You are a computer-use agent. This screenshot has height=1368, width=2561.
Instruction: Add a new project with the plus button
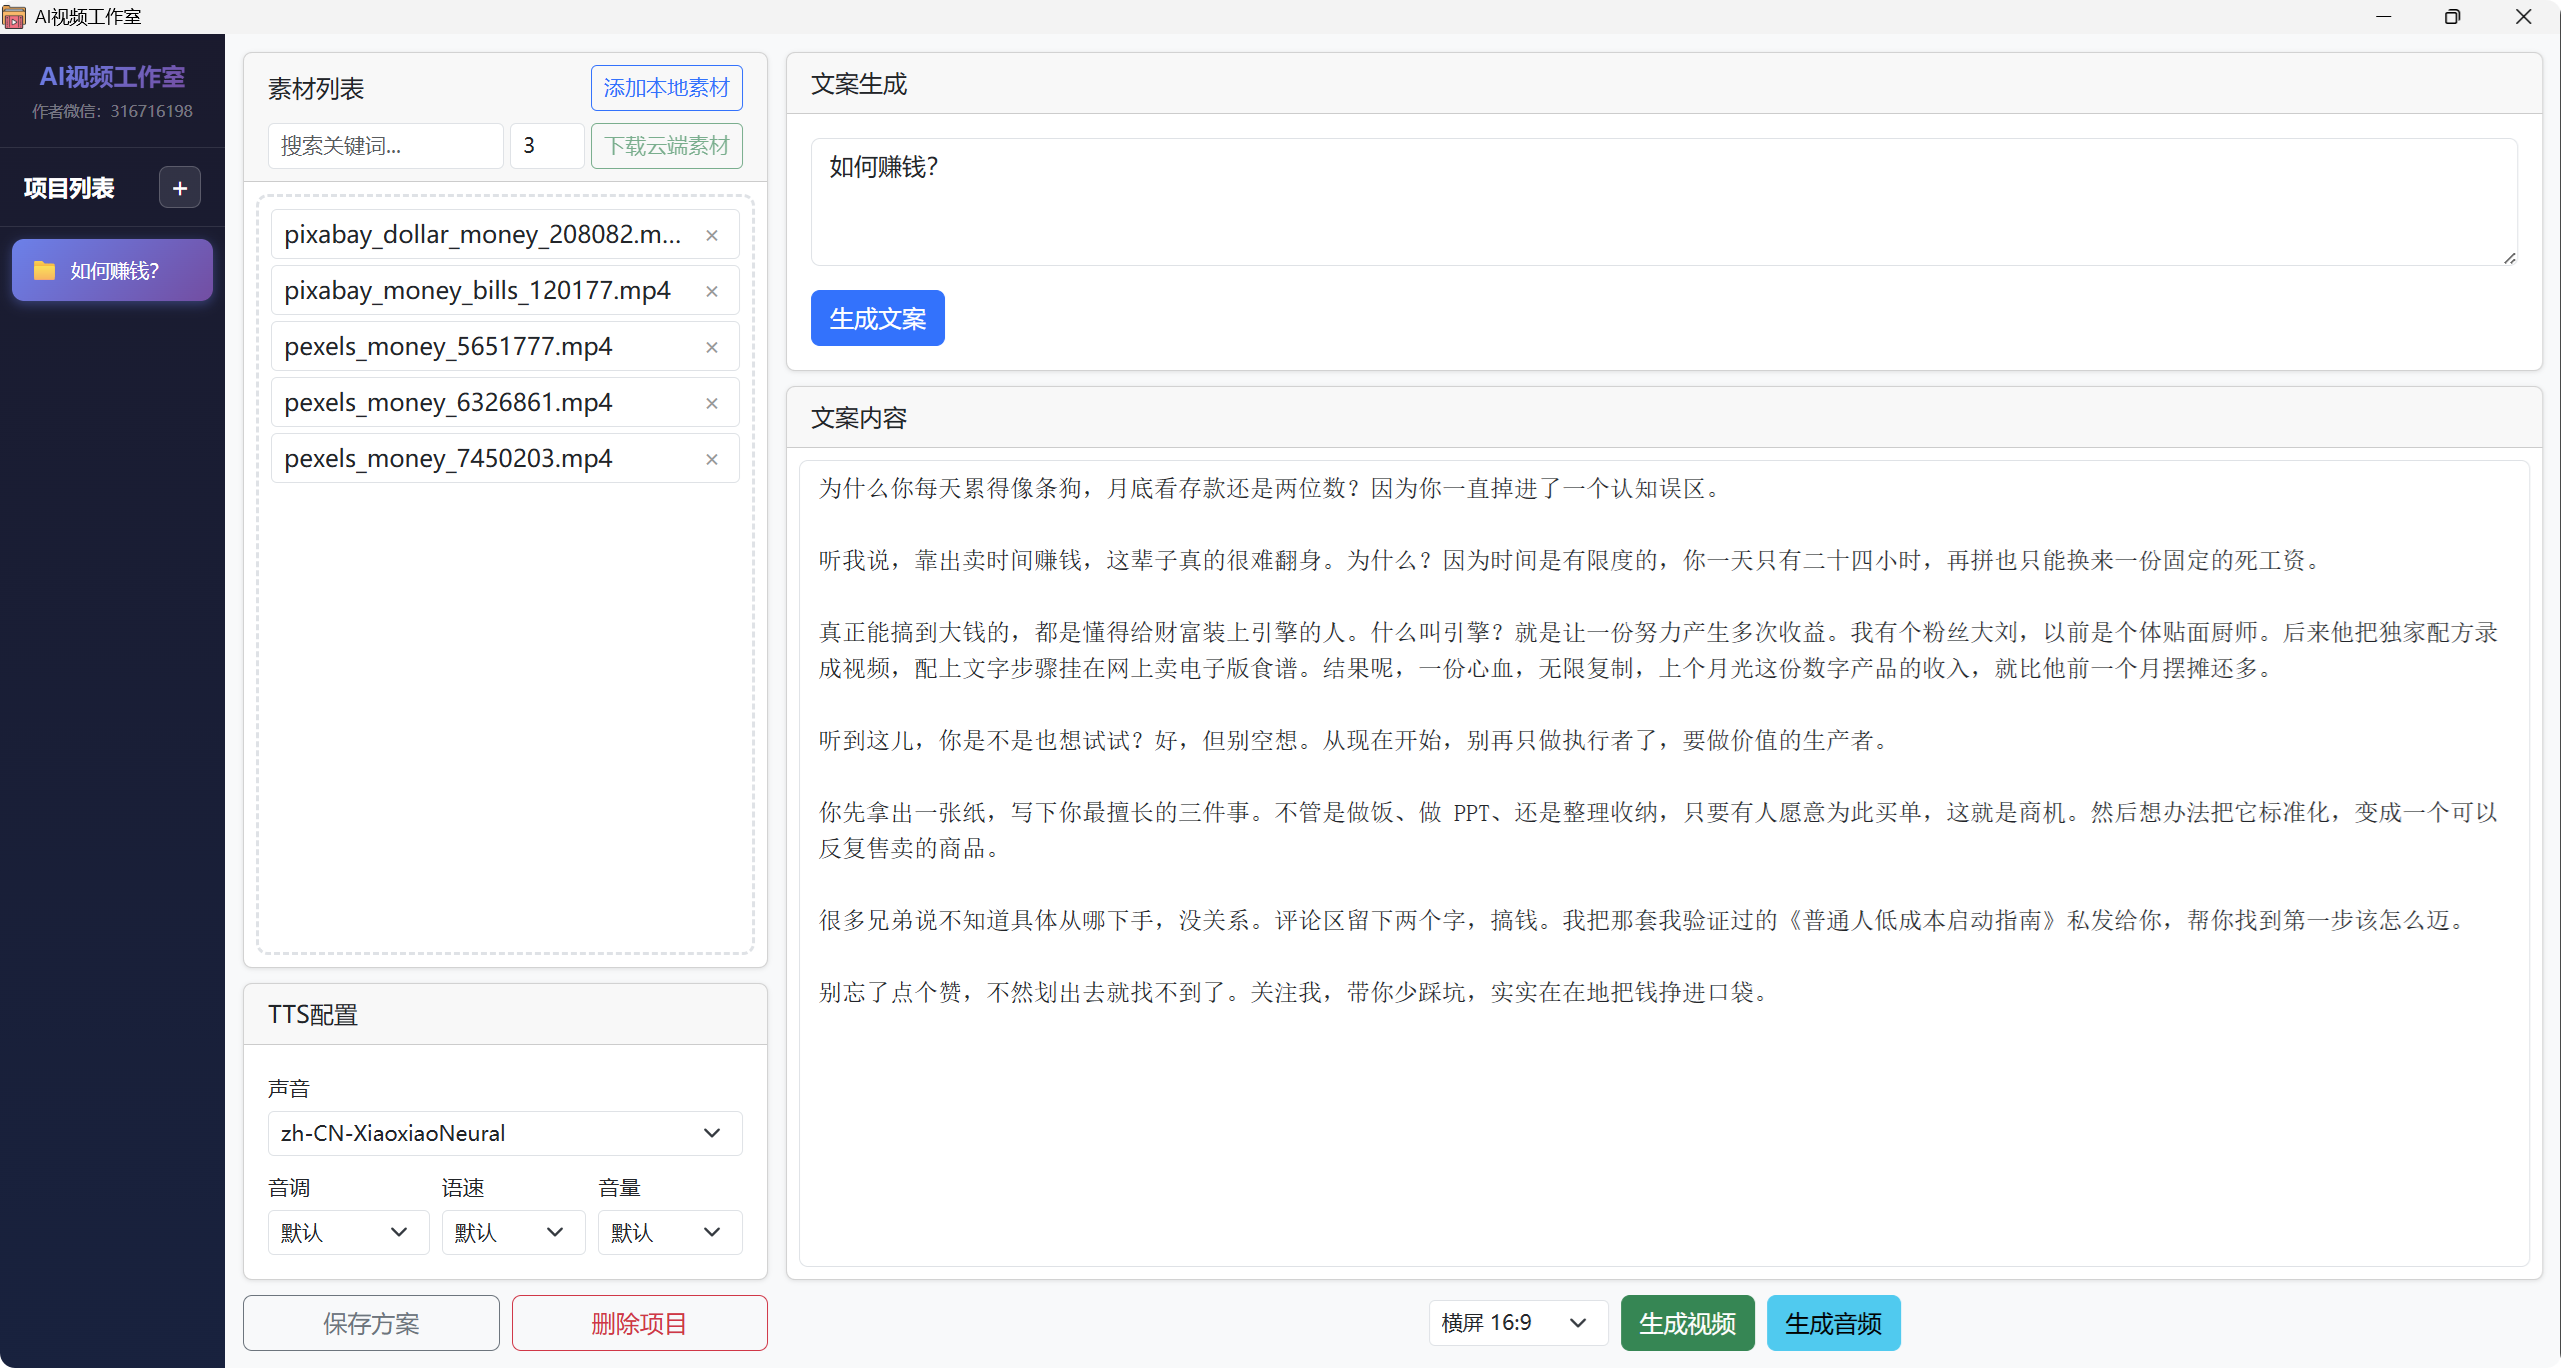click(x=180, y=188)
